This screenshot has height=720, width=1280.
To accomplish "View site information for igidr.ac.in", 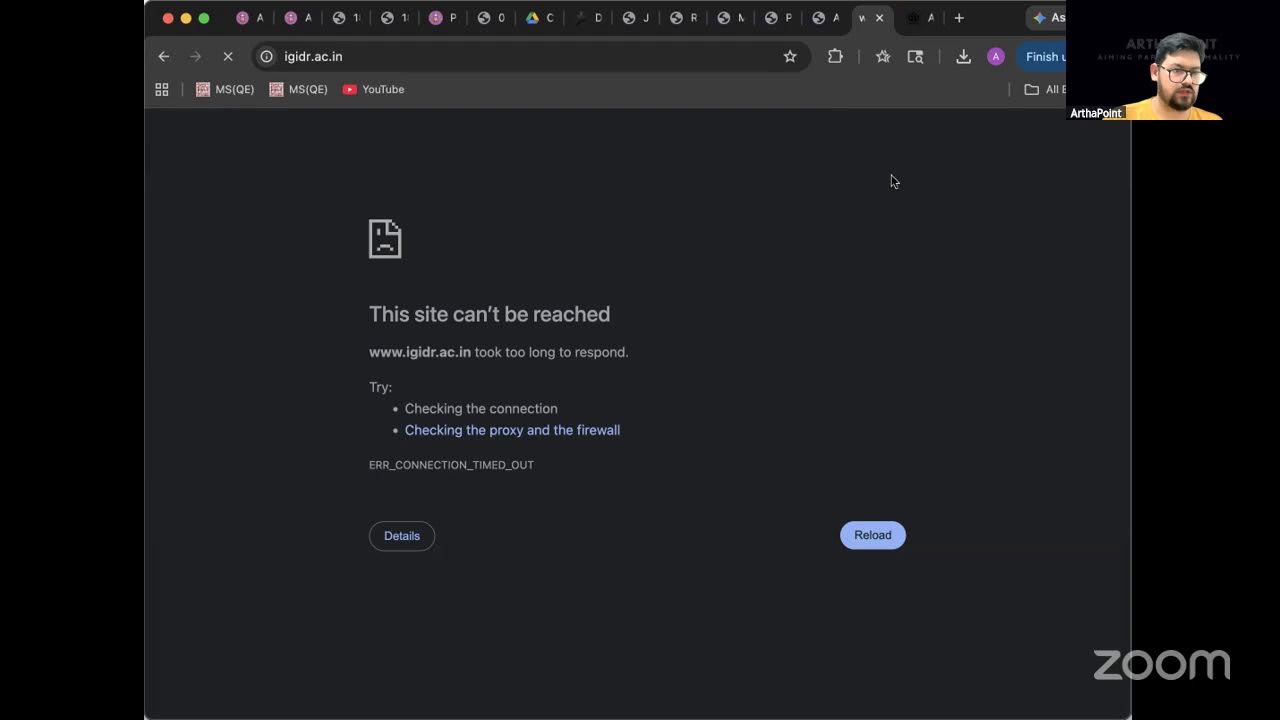I will tap(267, 57).
